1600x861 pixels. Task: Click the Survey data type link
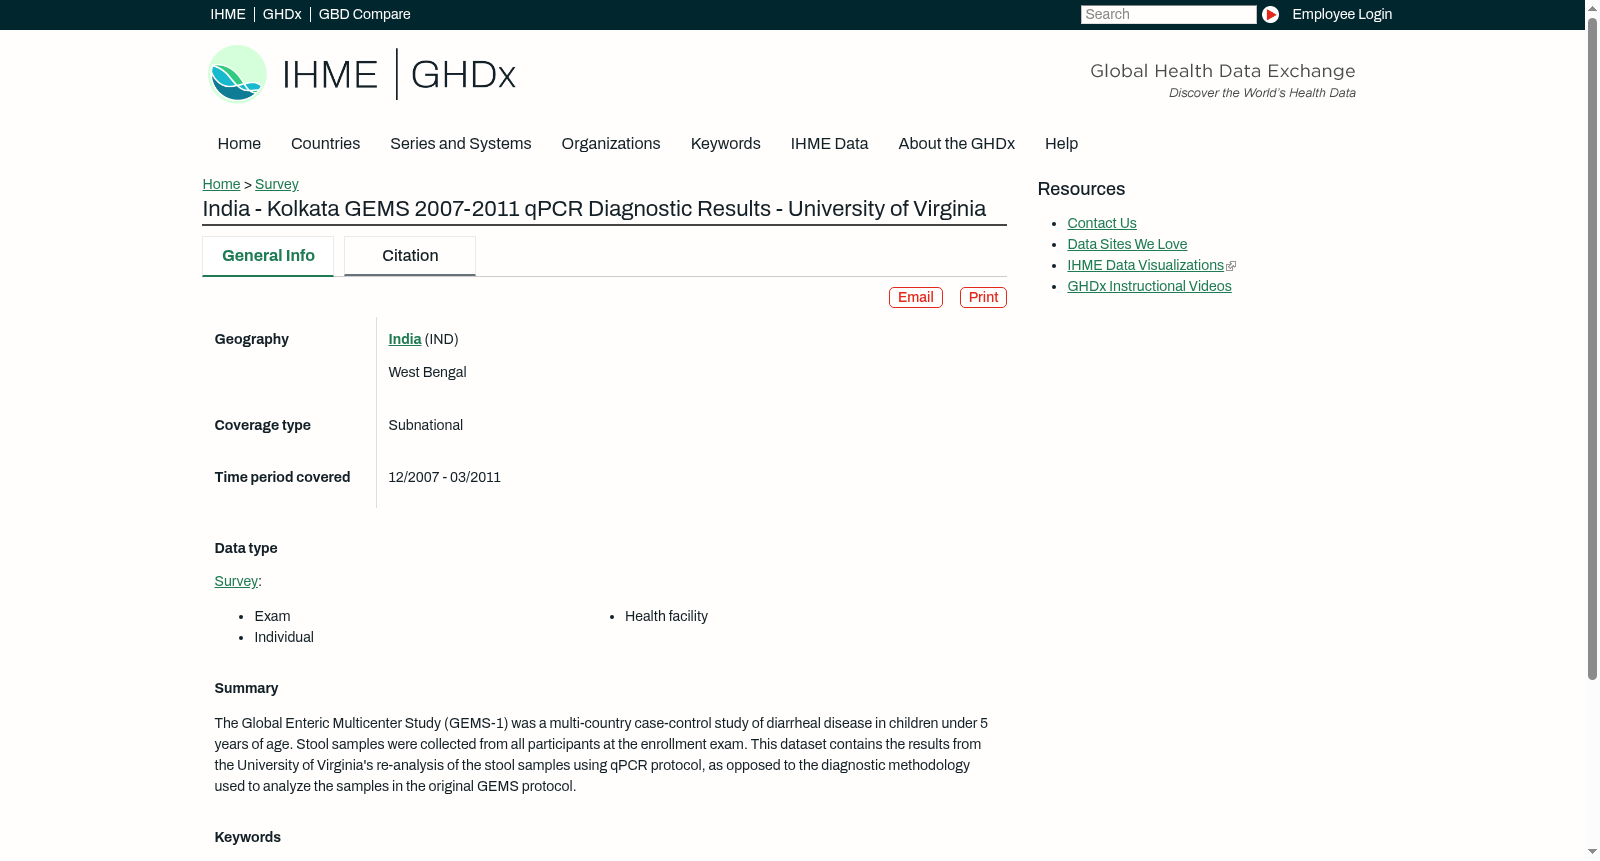(x=236, y=582)
